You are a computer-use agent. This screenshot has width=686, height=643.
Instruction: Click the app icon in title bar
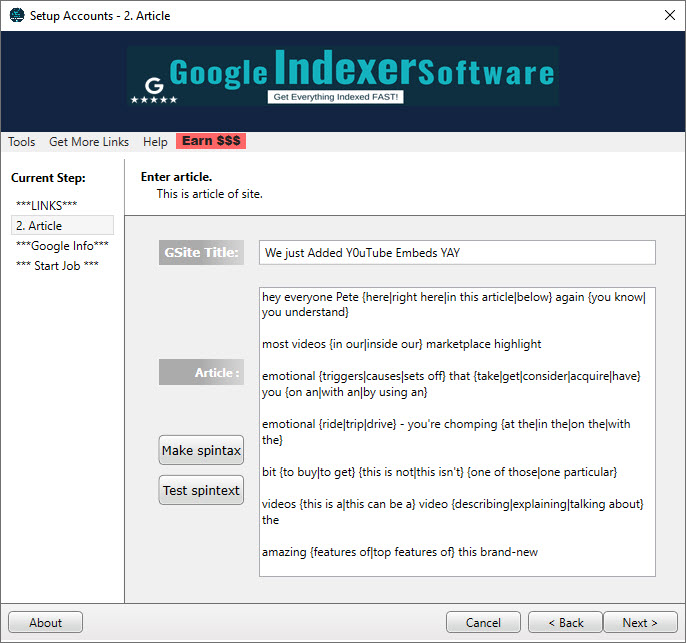pyautogui.click(x=17, y=15)
